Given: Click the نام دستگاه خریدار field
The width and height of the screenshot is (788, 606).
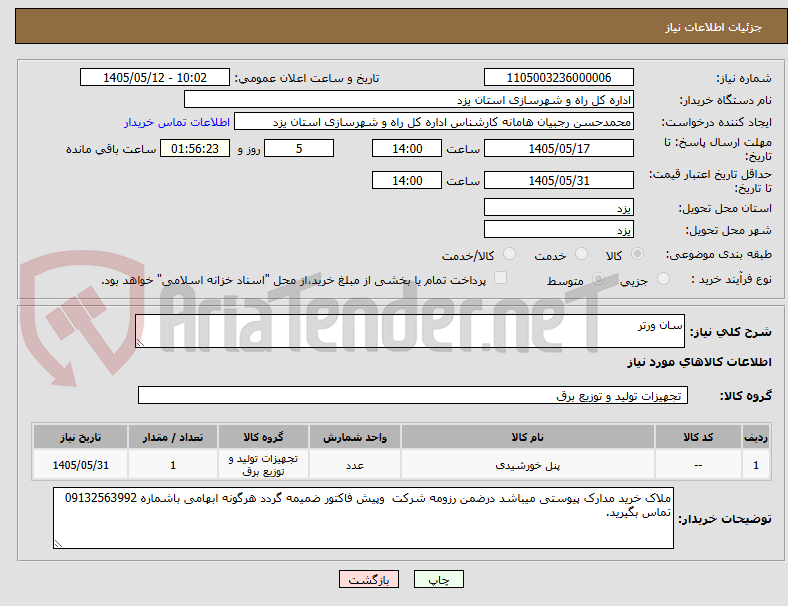Looking at the screenshot, I should [x=409, y=99].
